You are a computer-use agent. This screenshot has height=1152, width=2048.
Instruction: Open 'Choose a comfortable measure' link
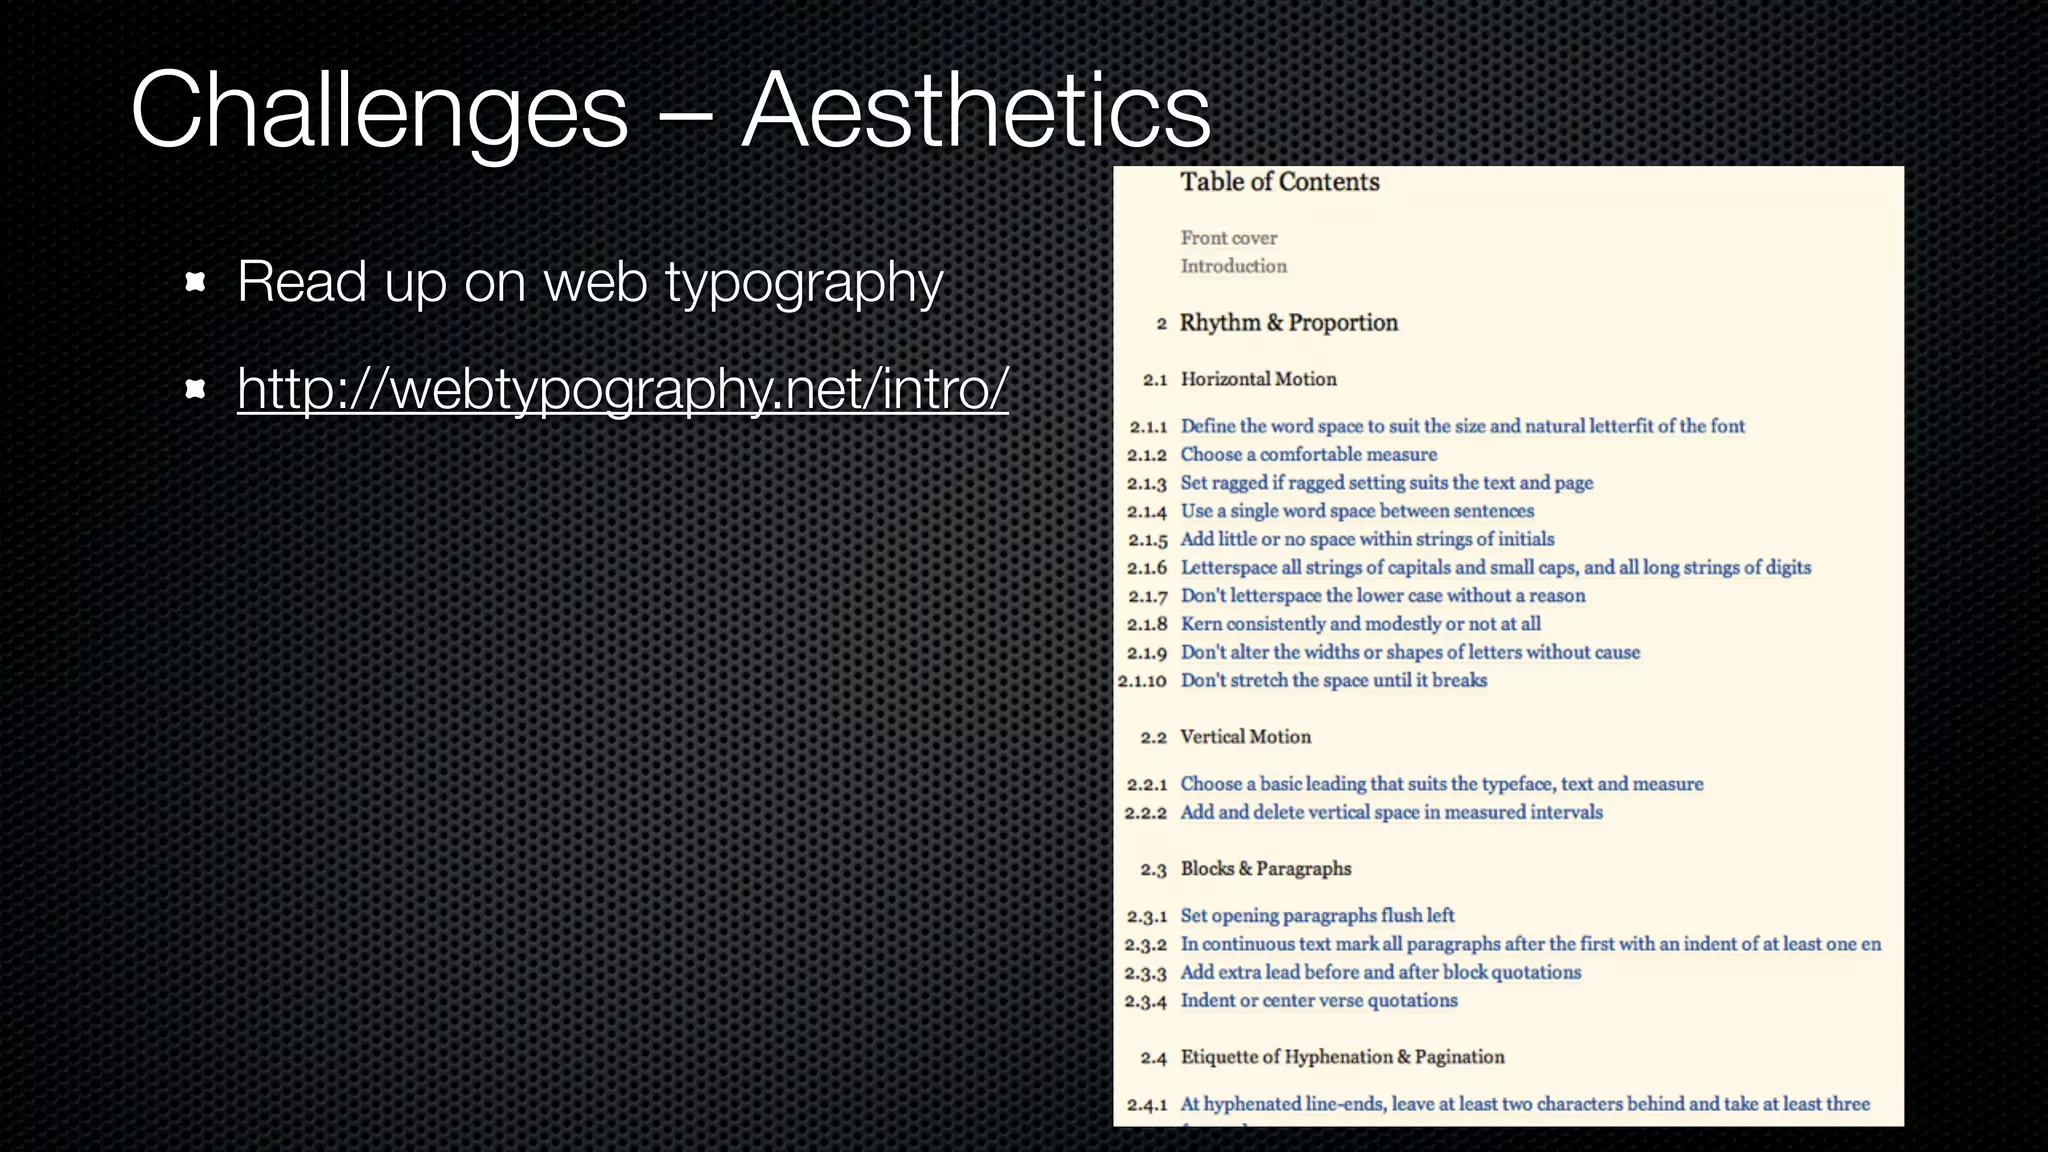(1309, 454)
